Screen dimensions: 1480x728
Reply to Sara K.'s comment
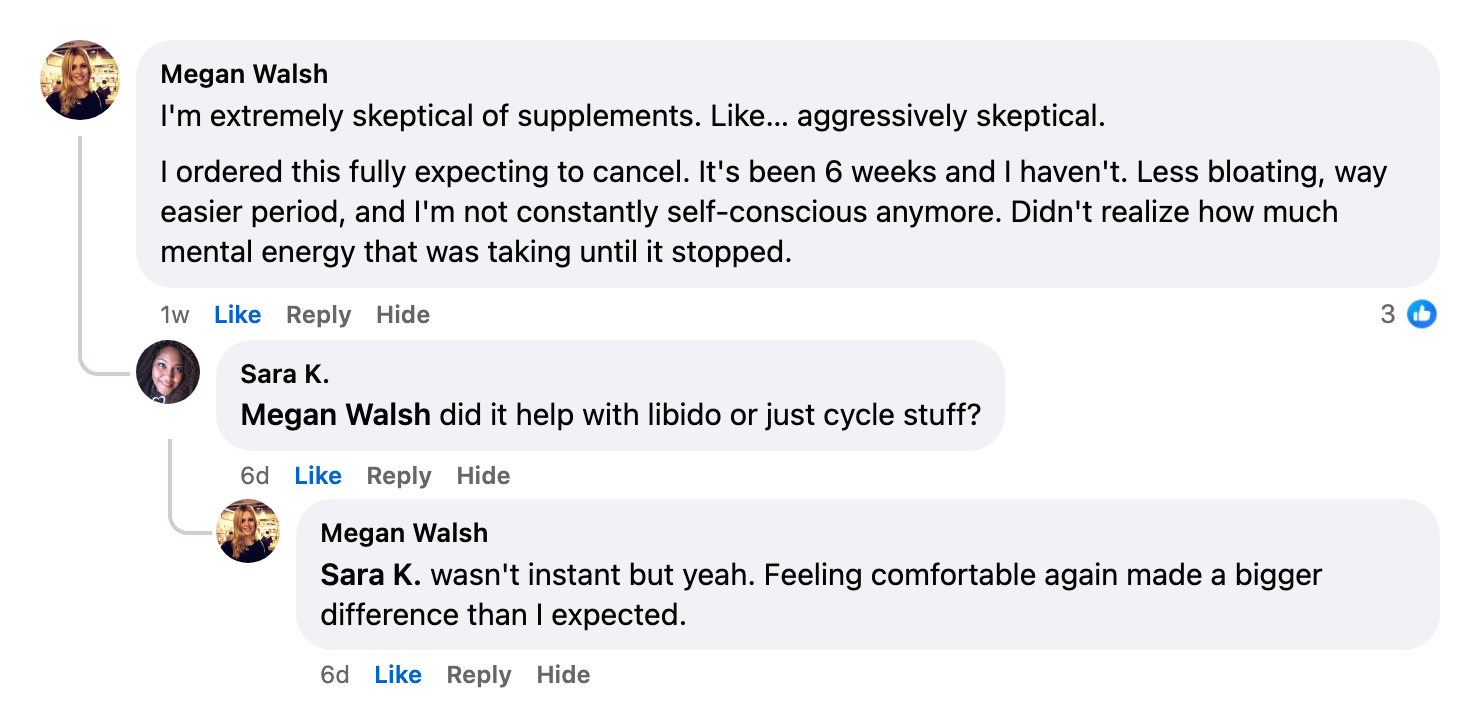click(x=399, y=475)
